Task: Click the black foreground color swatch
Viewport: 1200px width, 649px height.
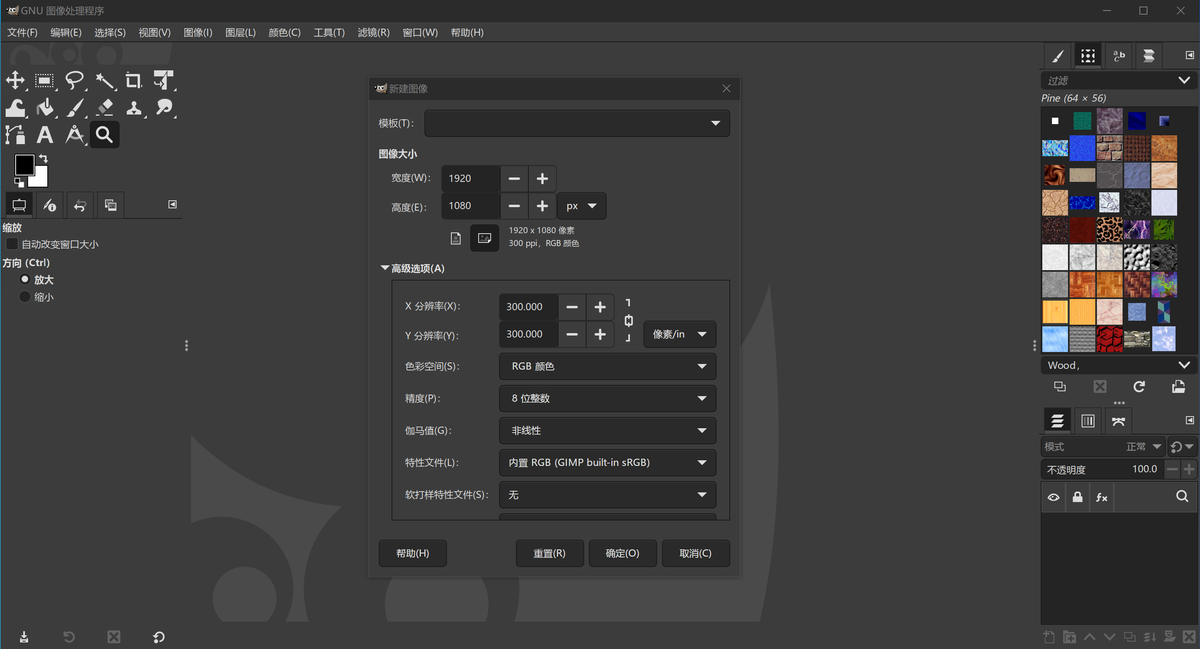Action: (24, 165)
